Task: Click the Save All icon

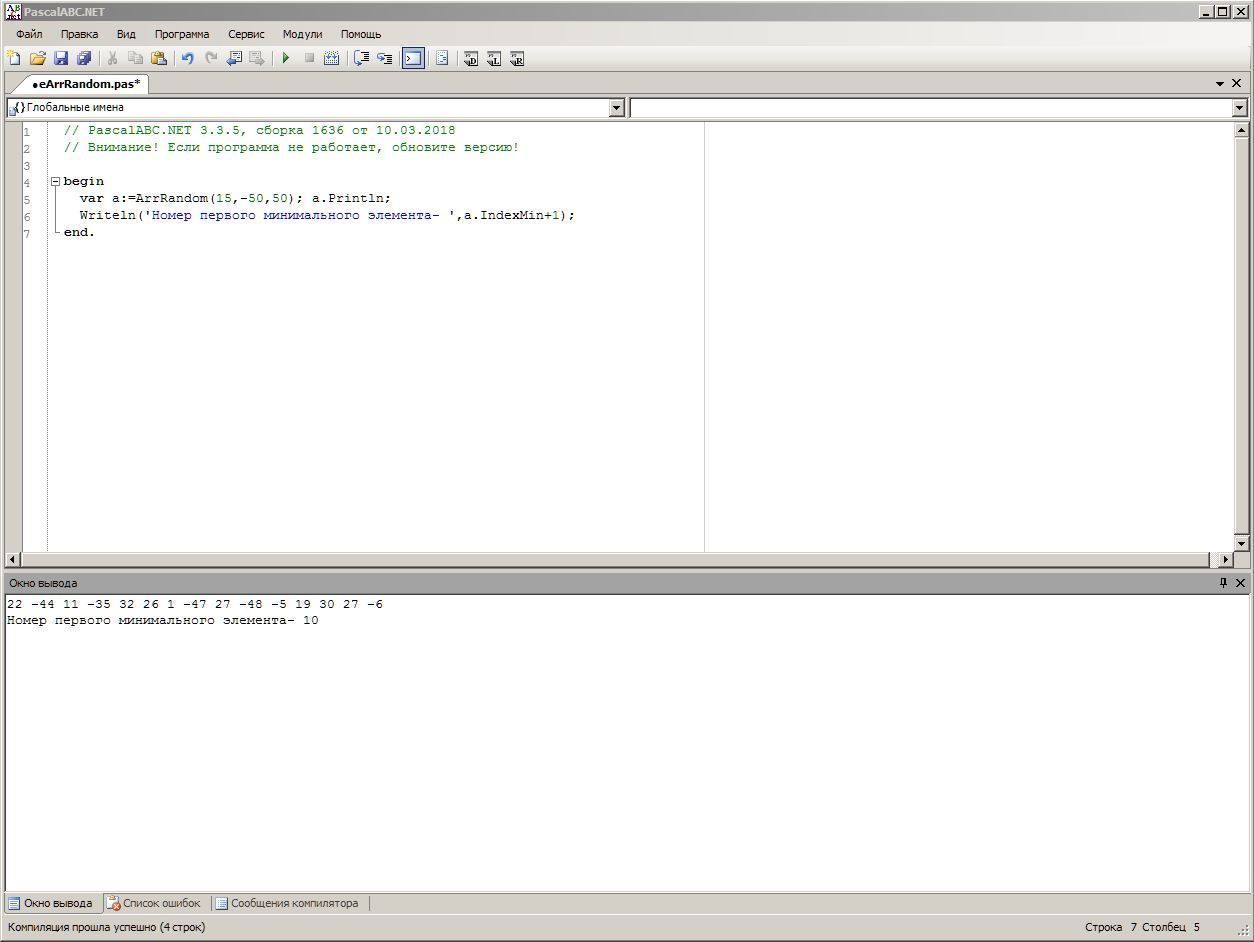Action: [84, 59]
